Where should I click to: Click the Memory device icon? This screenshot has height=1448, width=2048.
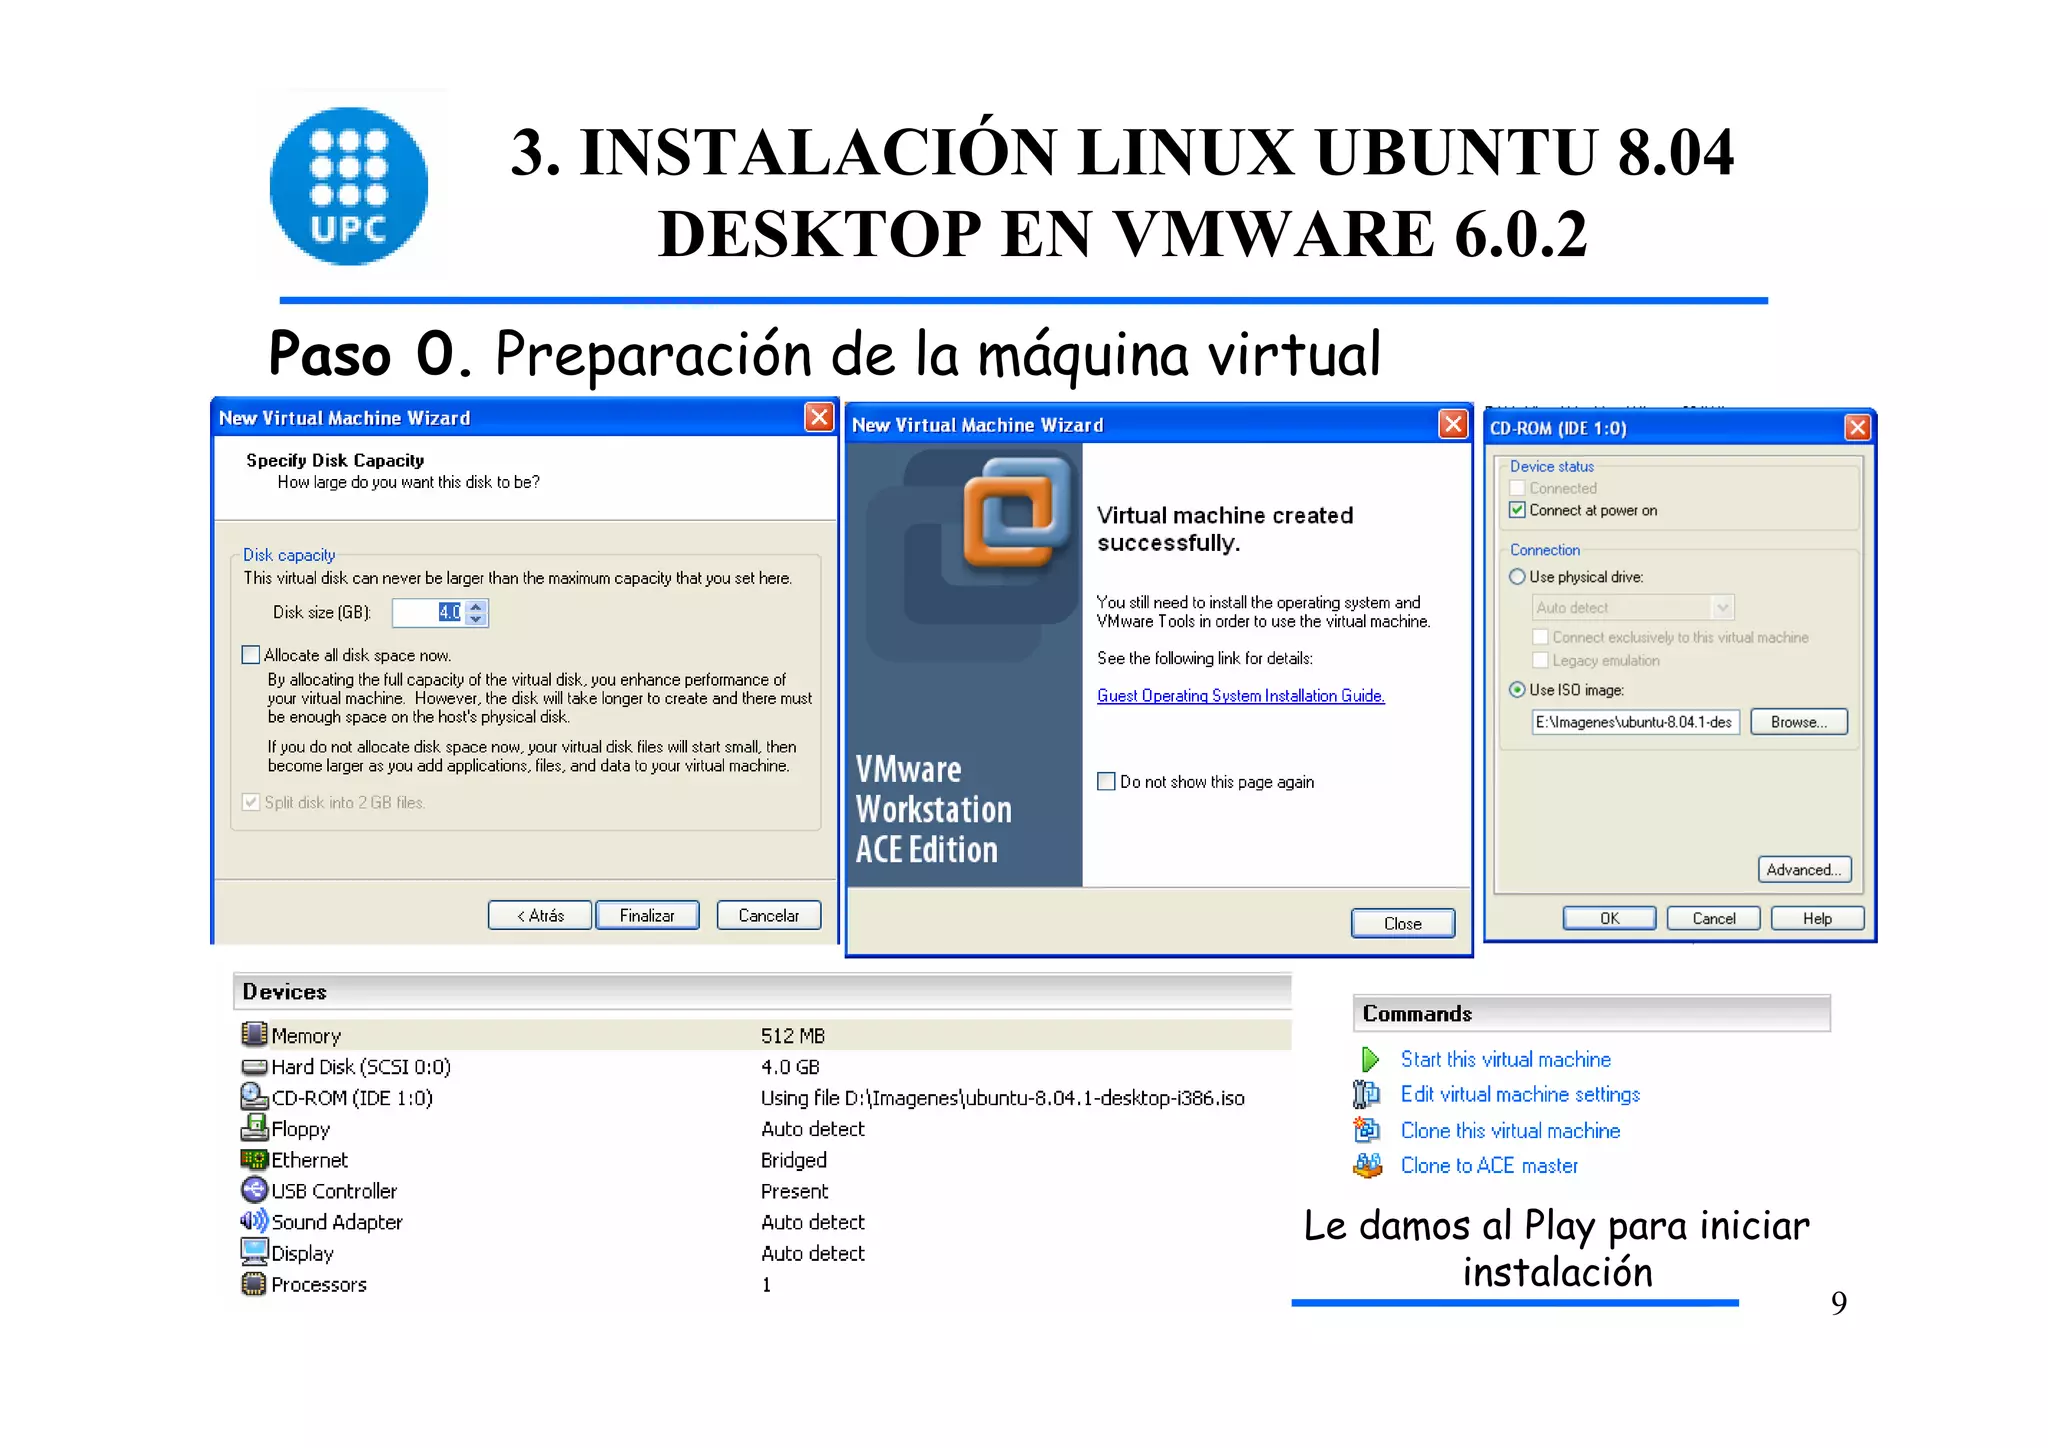click(254, 1034)
